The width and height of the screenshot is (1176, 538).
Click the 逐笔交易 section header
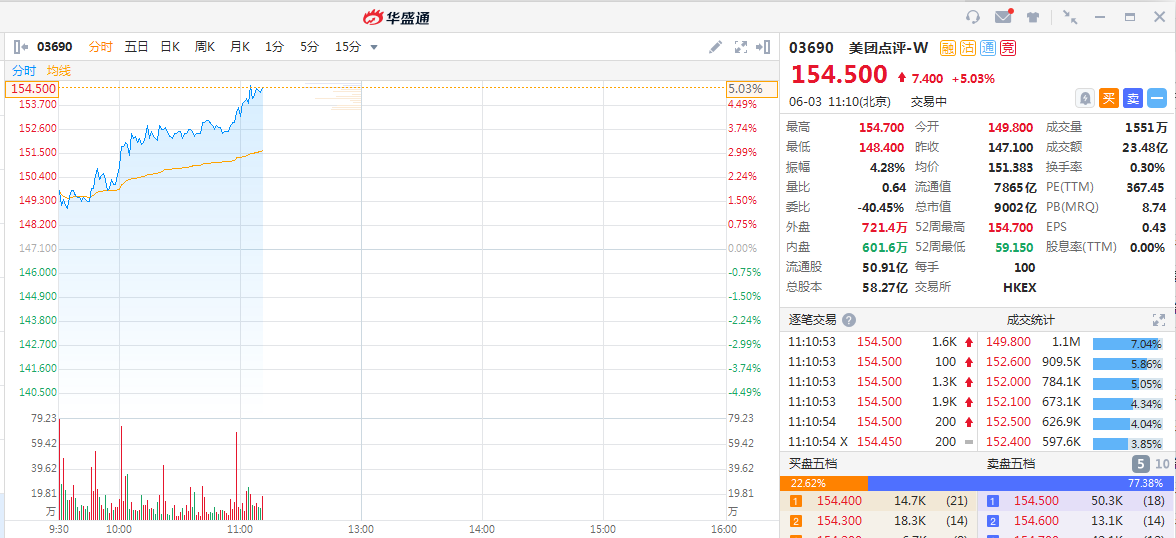click(x=812, y=320)
